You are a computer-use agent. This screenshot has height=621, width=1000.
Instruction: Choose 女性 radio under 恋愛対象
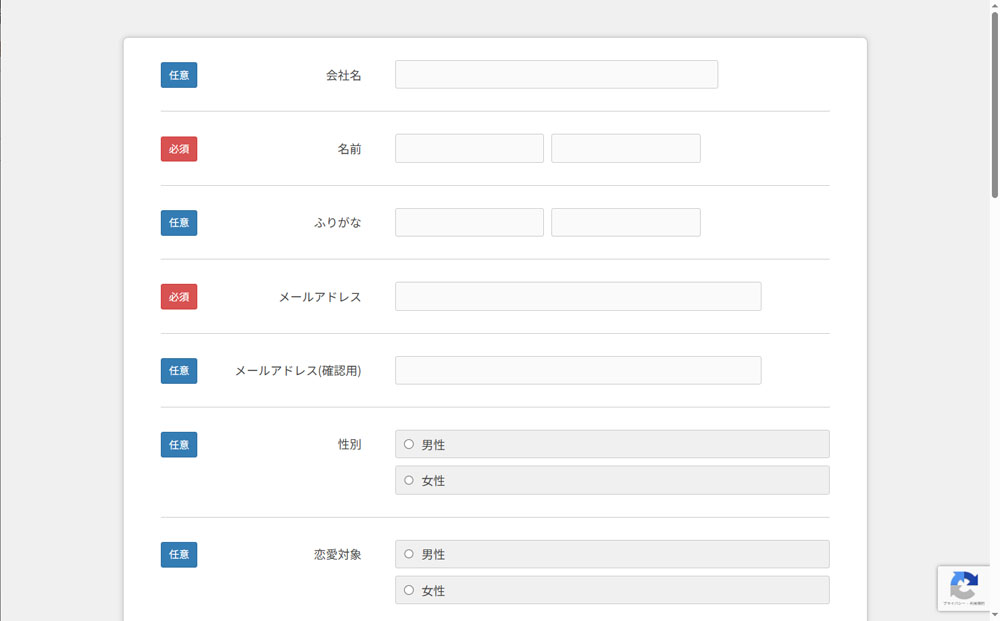(x=409, y=590)
